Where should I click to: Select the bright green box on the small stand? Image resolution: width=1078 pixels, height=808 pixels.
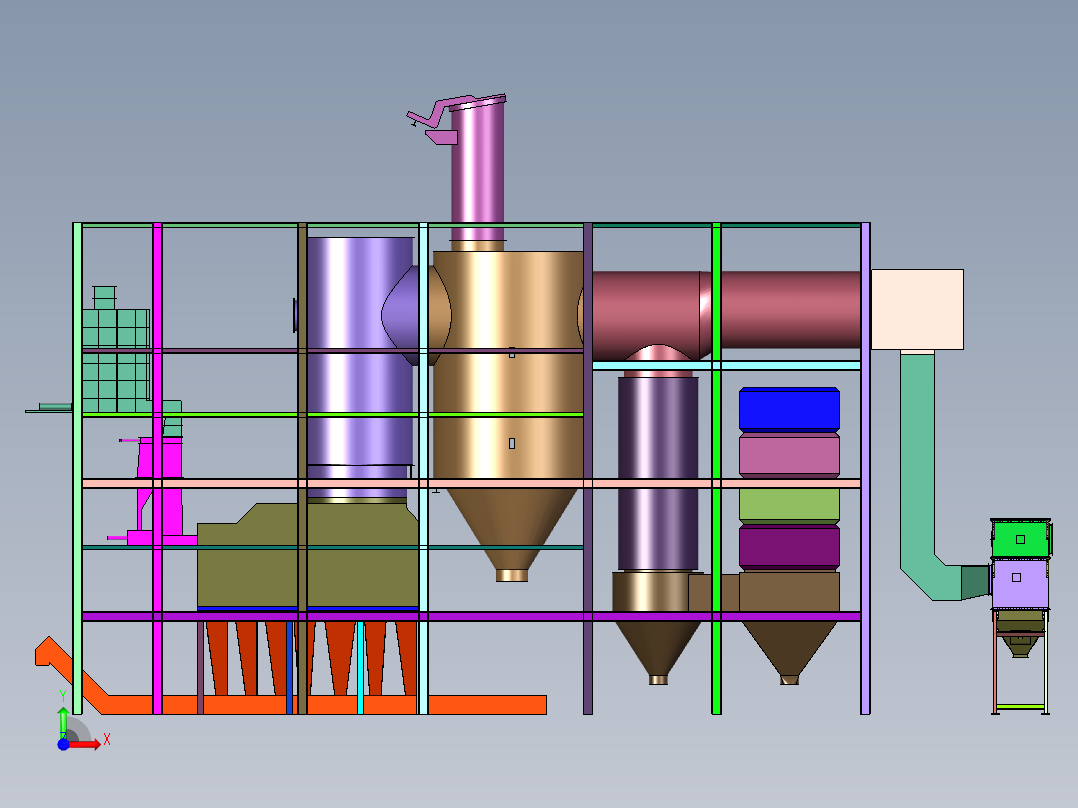pyautogui.click(x=1021, y=540)
